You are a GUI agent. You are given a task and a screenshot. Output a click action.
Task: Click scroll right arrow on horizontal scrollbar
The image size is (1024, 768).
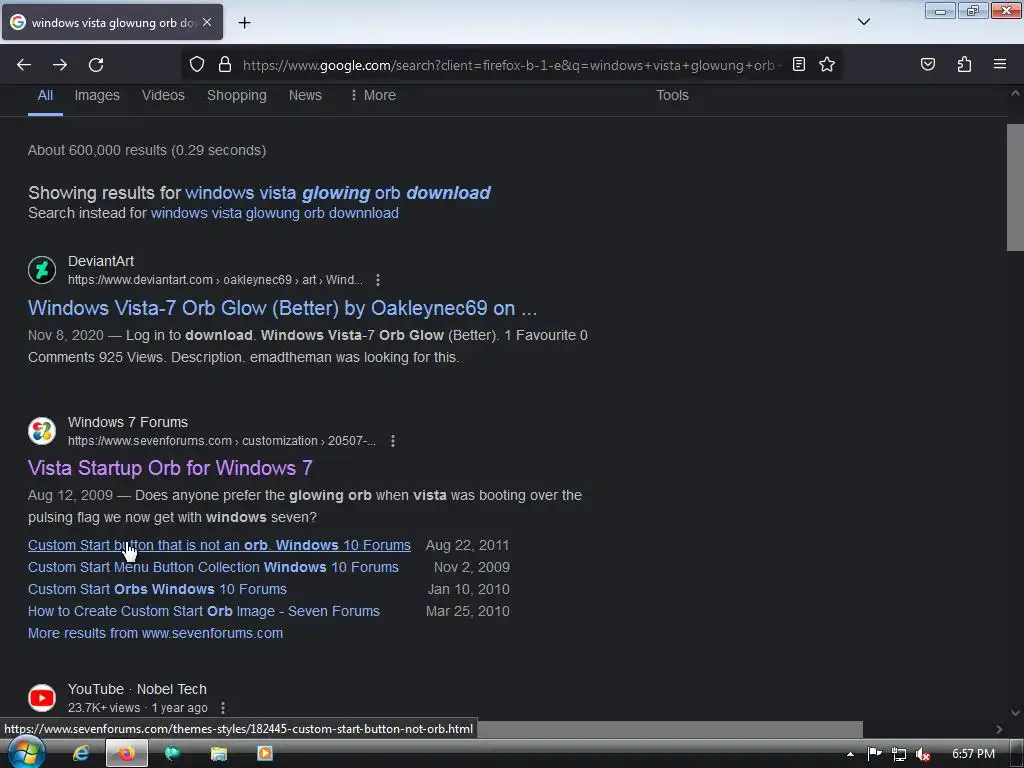pos(999,729)
